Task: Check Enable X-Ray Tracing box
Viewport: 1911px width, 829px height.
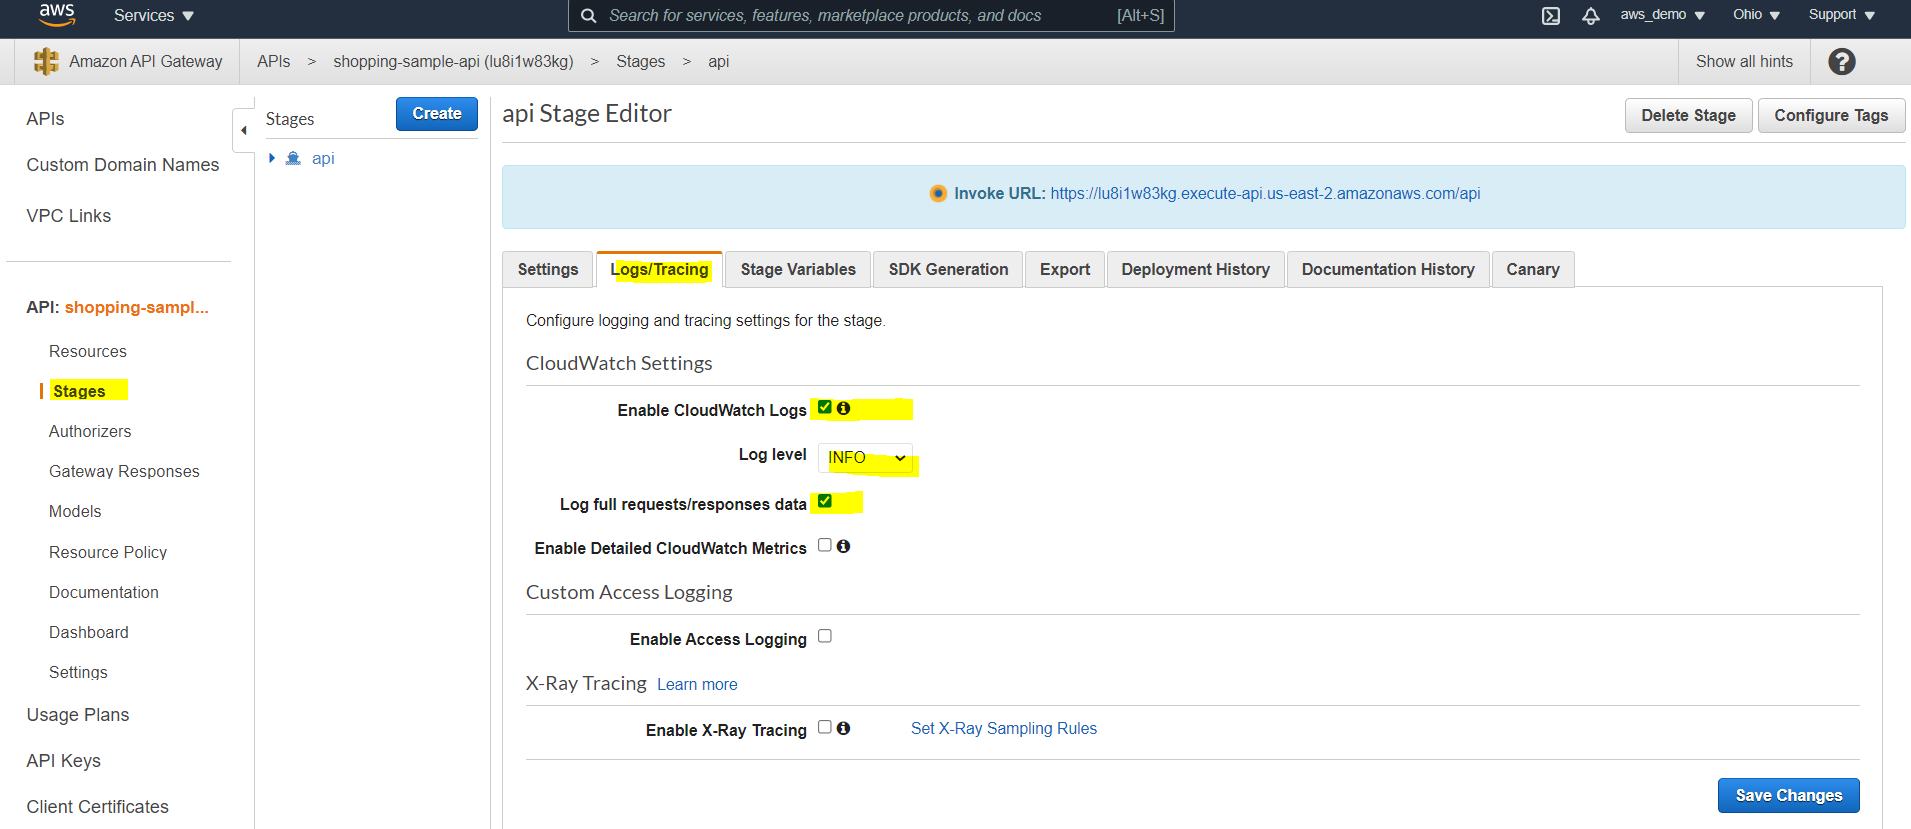Action: (x=825, y=727)
